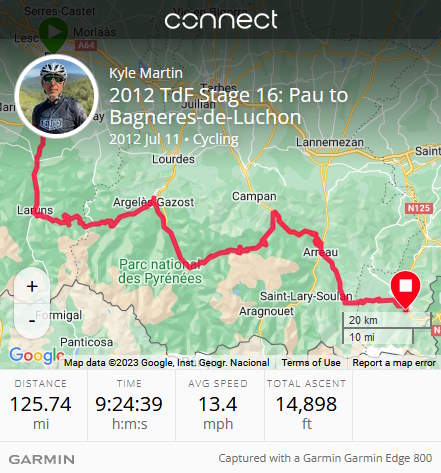This screenshot has width=441, height=473.
Task: Click Report a map error link
Action: click(x=394, y=363)
